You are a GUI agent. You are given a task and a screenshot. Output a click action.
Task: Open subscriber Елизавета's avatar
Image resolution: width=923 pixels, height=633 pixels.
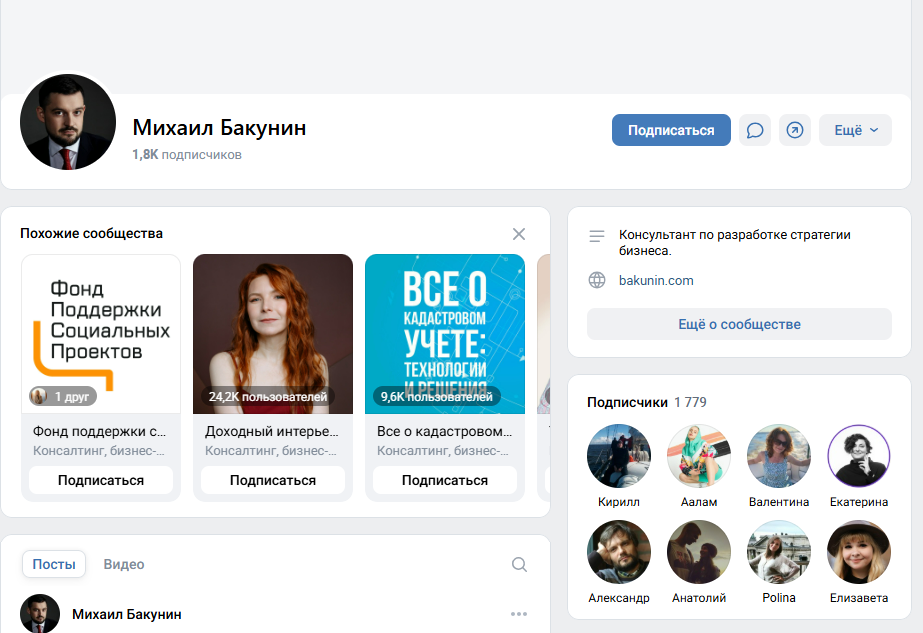859,552
